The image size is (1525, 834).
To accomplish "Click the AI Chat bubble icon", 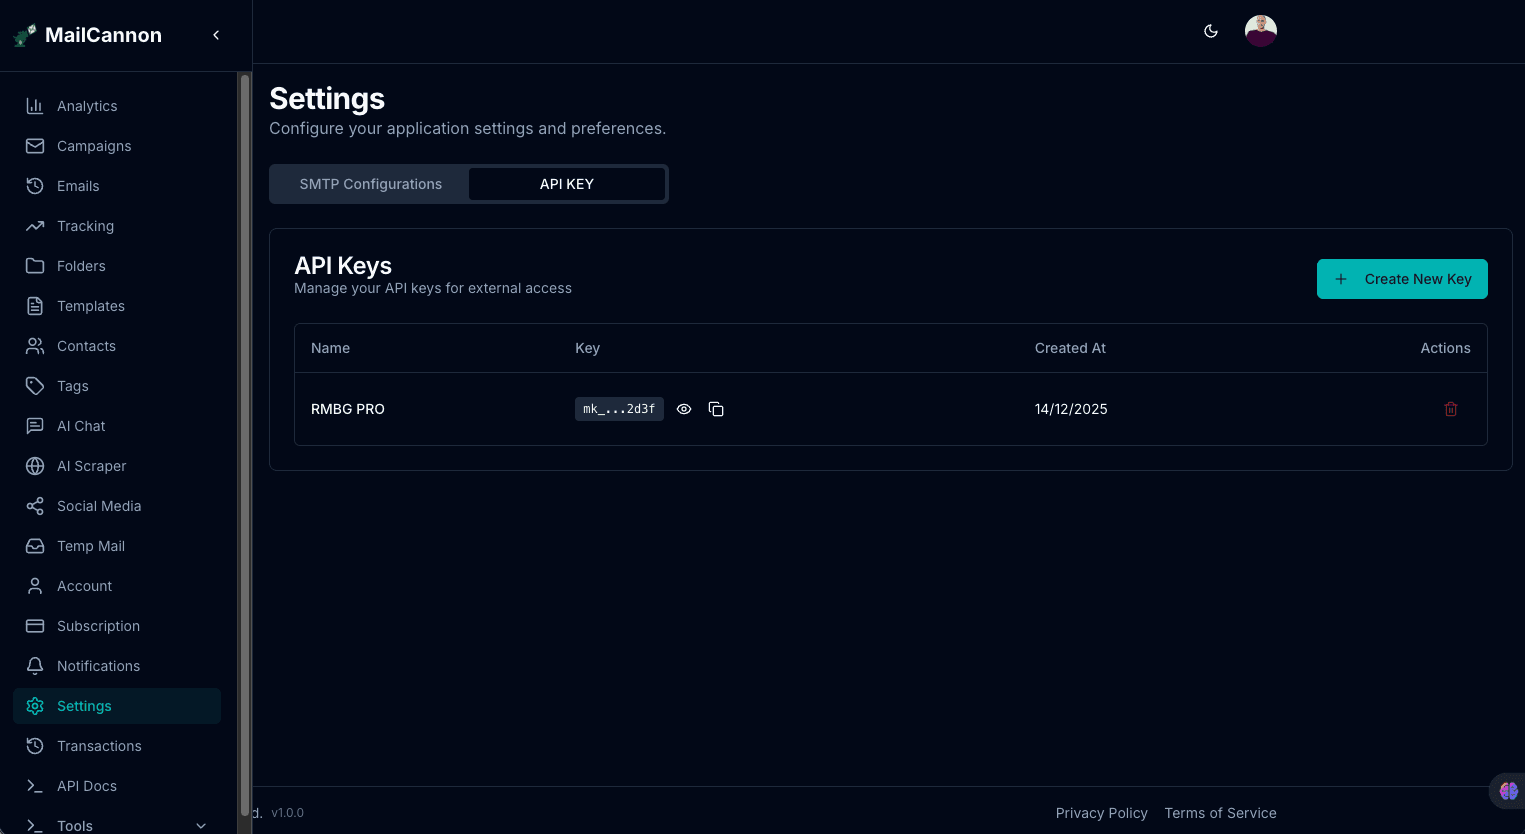I will pos(35,426).
